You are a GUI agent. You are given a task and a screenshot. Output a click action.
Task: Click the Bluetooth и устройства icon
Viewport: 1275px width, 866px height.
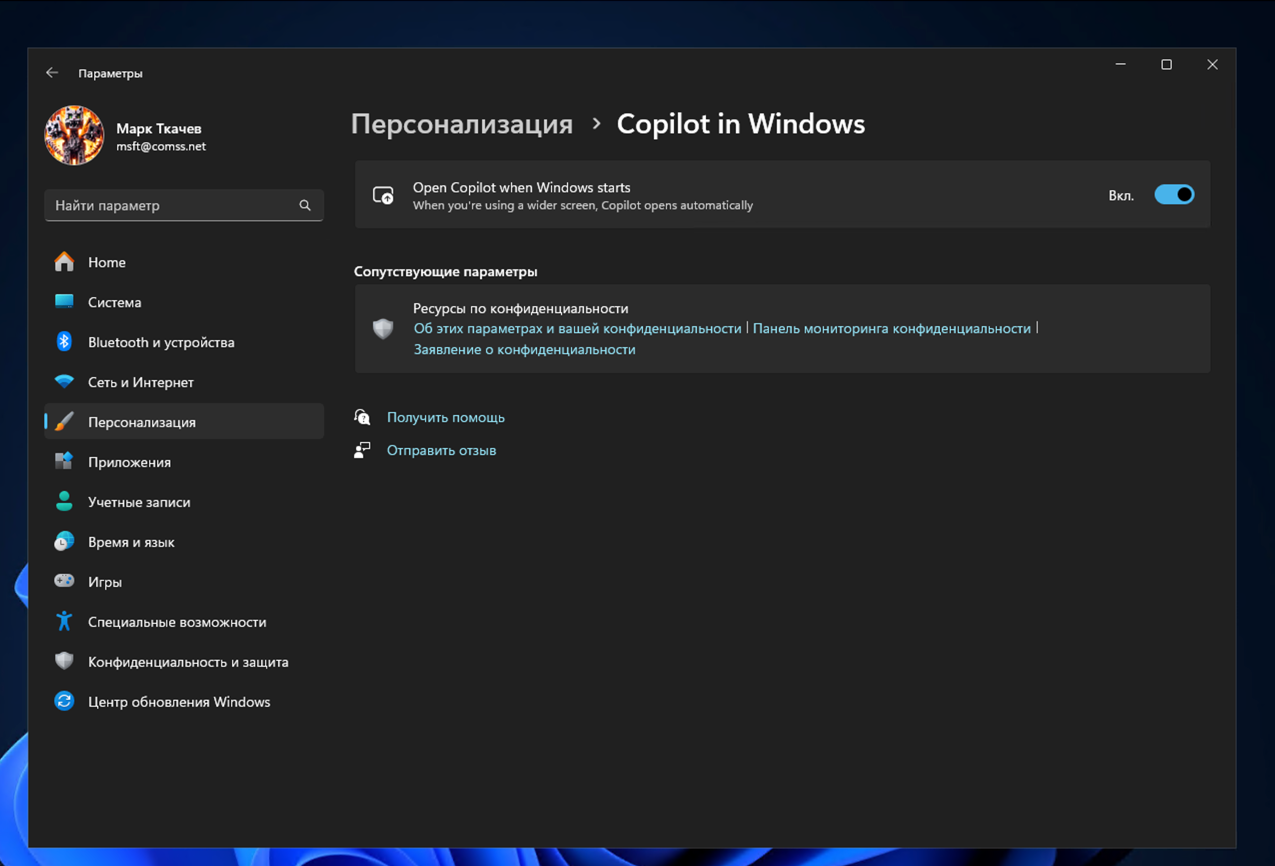point(64,342)
